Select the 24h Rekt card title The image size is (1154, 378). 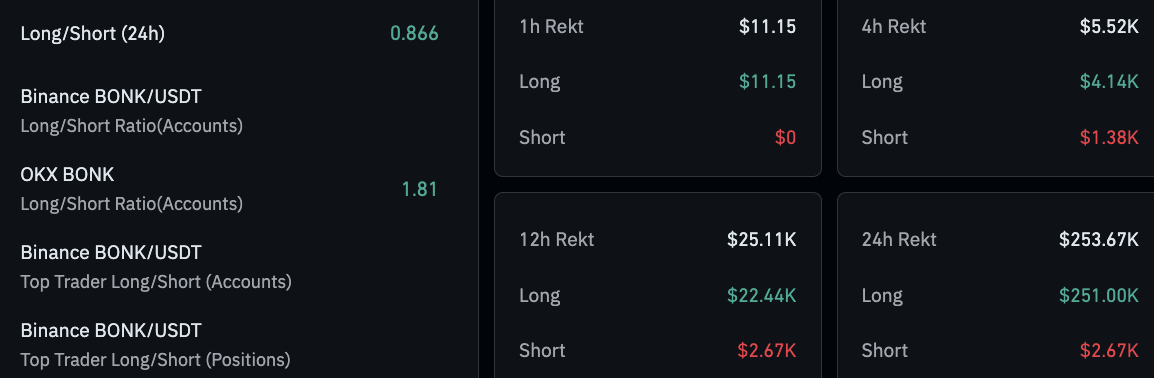click(899, 239)
